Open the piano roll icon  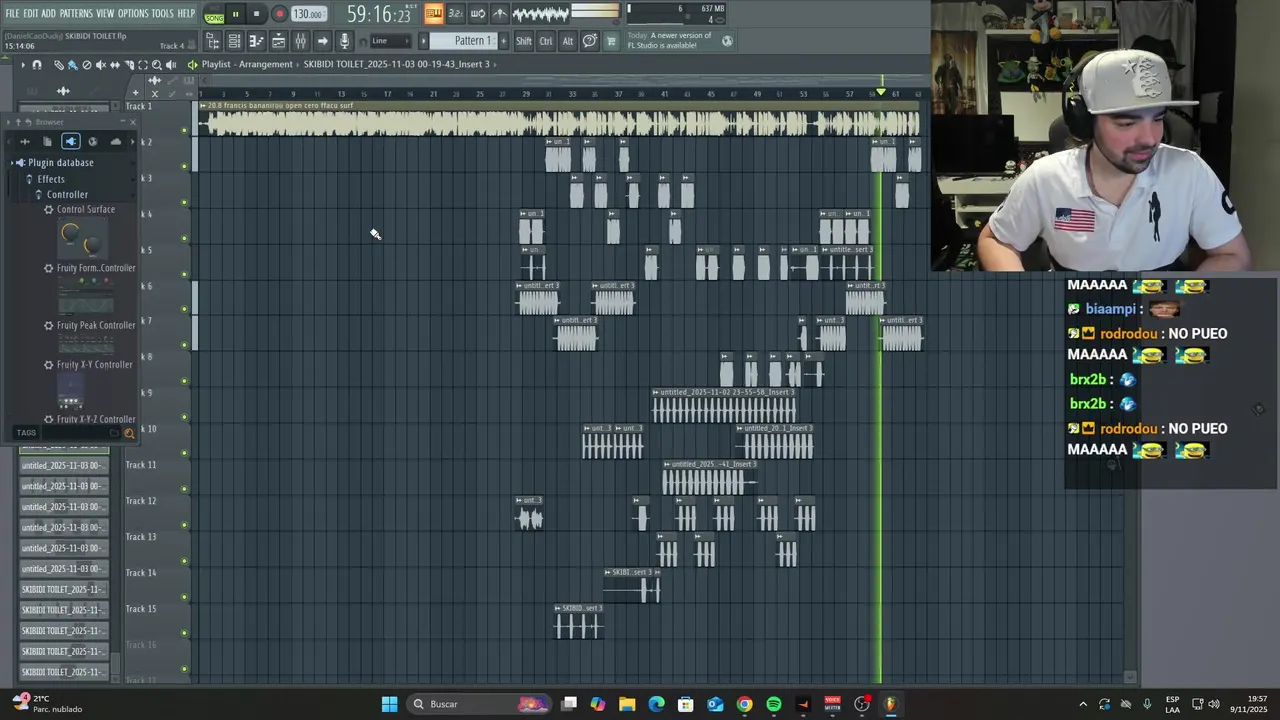[x=256, y=41]
